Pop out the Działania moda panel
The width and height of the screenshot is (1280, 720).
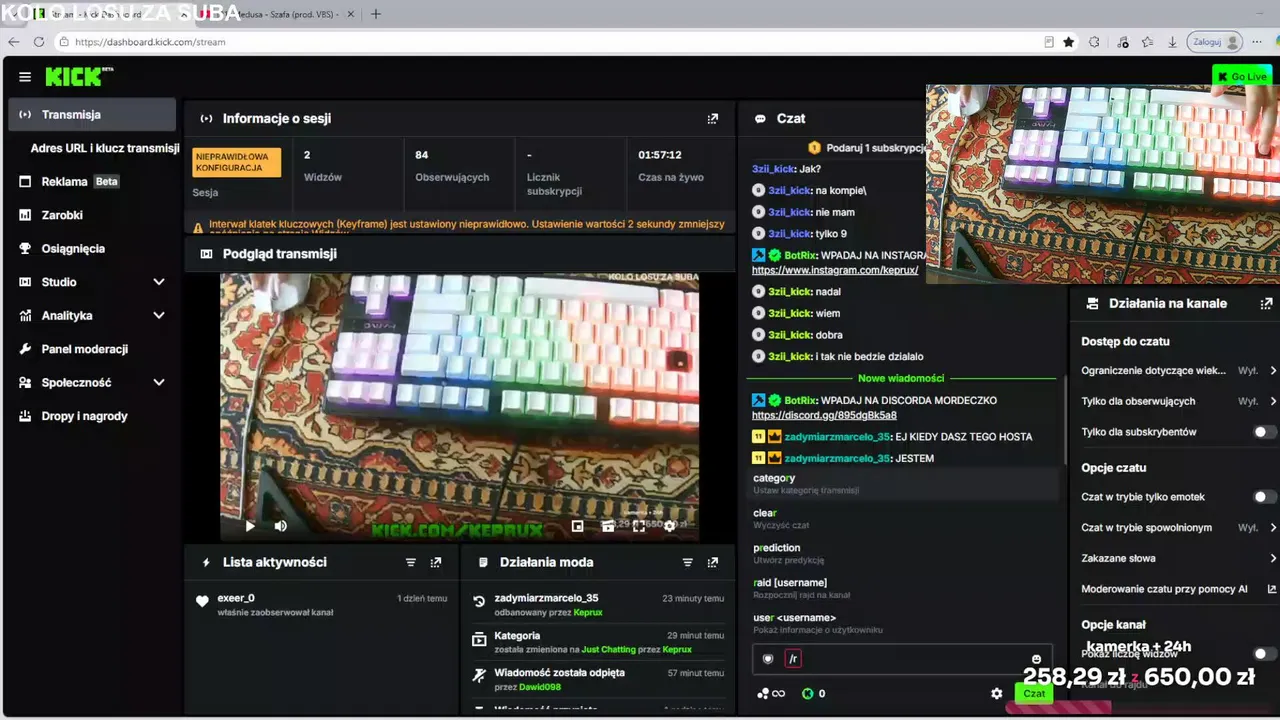coord(713,563)
